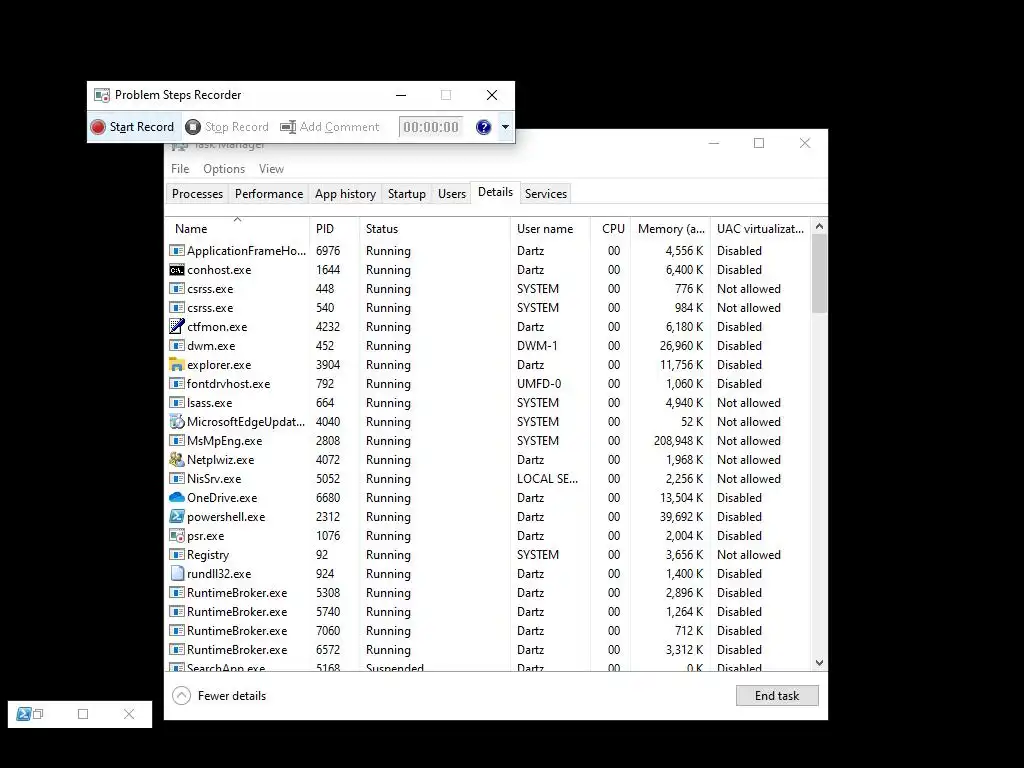
Task: Select the ctfmon.exe notepad-pen icon
Action: coord(176,327)
